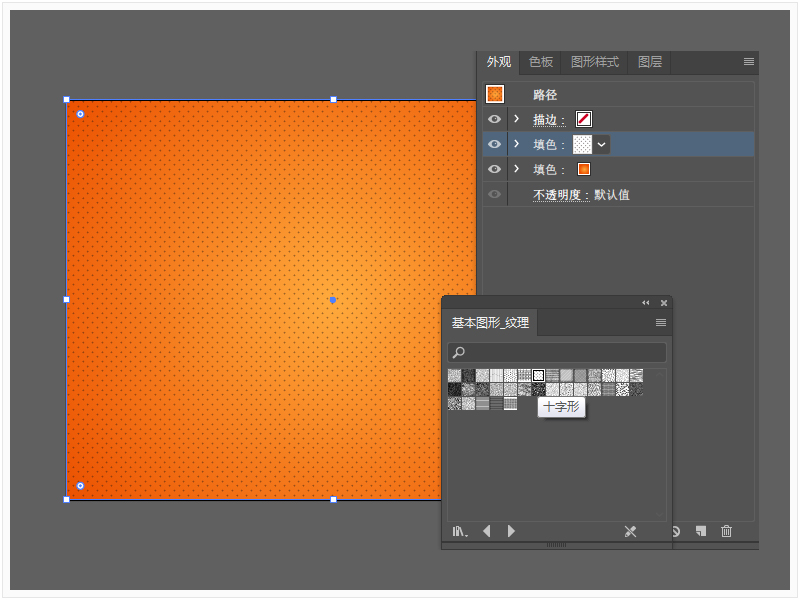Collapse the pattern swatch panel arrows
Viewport: 800px width, 600px height.
point(646,303)
